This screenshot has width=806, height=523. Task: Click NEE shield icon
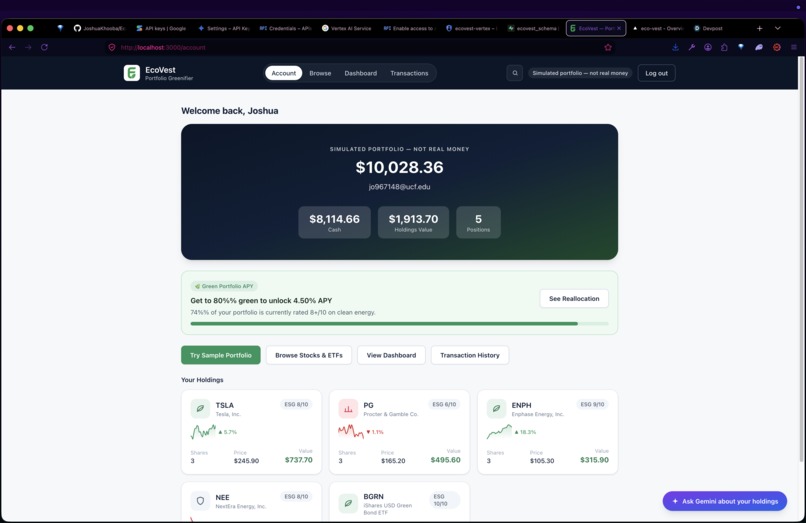pyautogui.click(x=200, y=500)
